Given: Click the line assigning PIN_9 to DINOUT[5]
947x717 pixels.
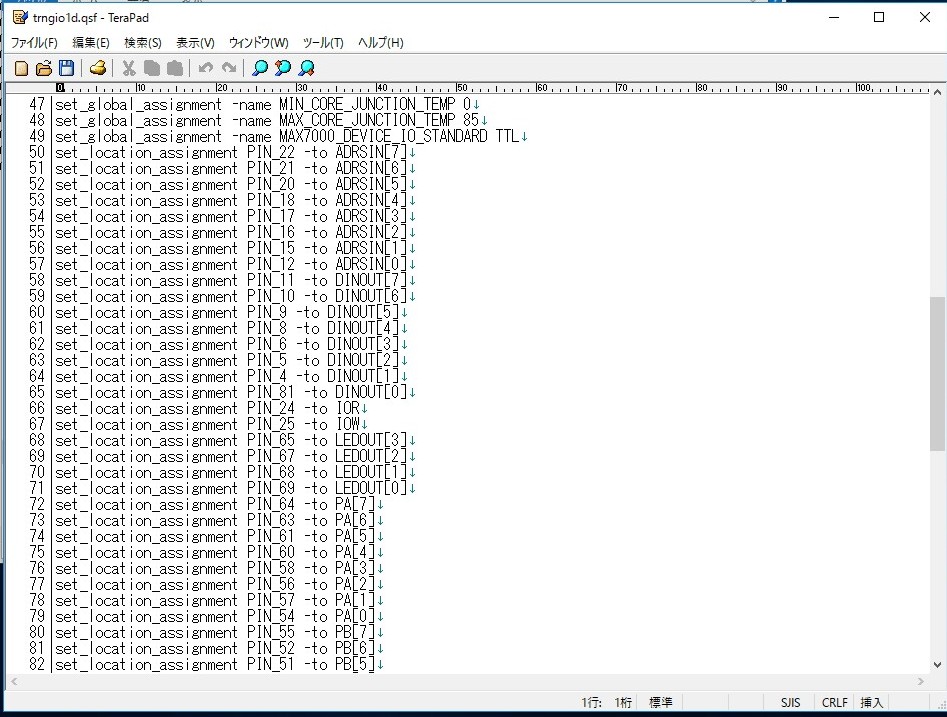Looking at the screenshot, I should click(228, 312).
